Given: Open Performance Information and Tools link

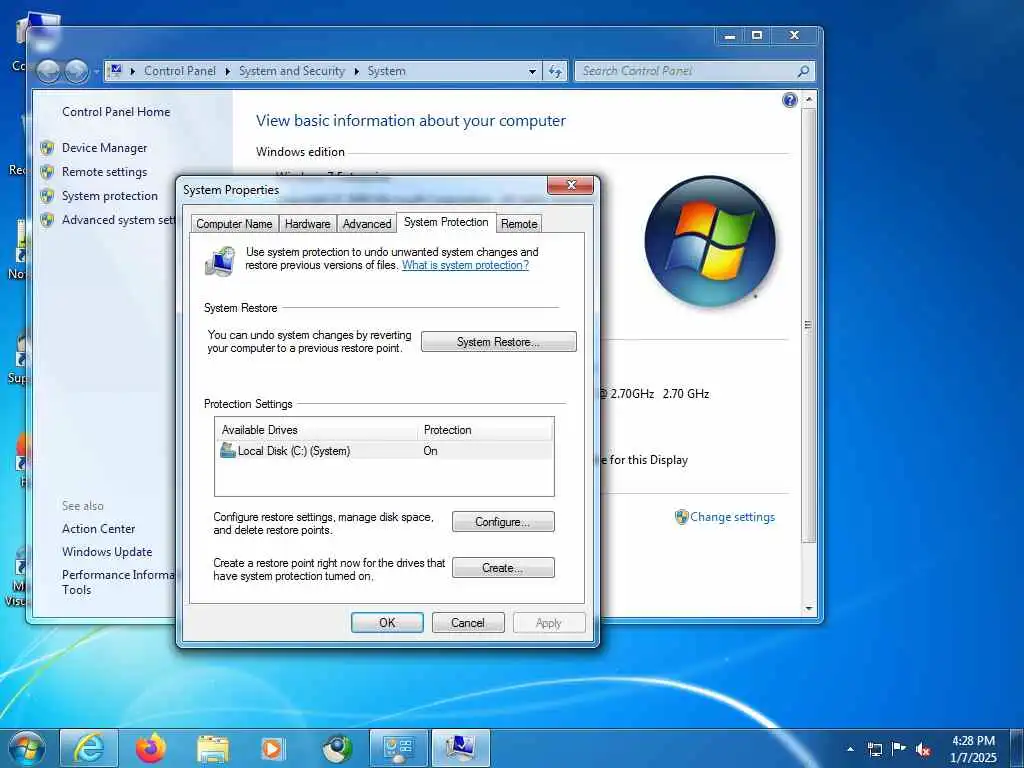Looking at the screenshot, I should coord(118,582).
